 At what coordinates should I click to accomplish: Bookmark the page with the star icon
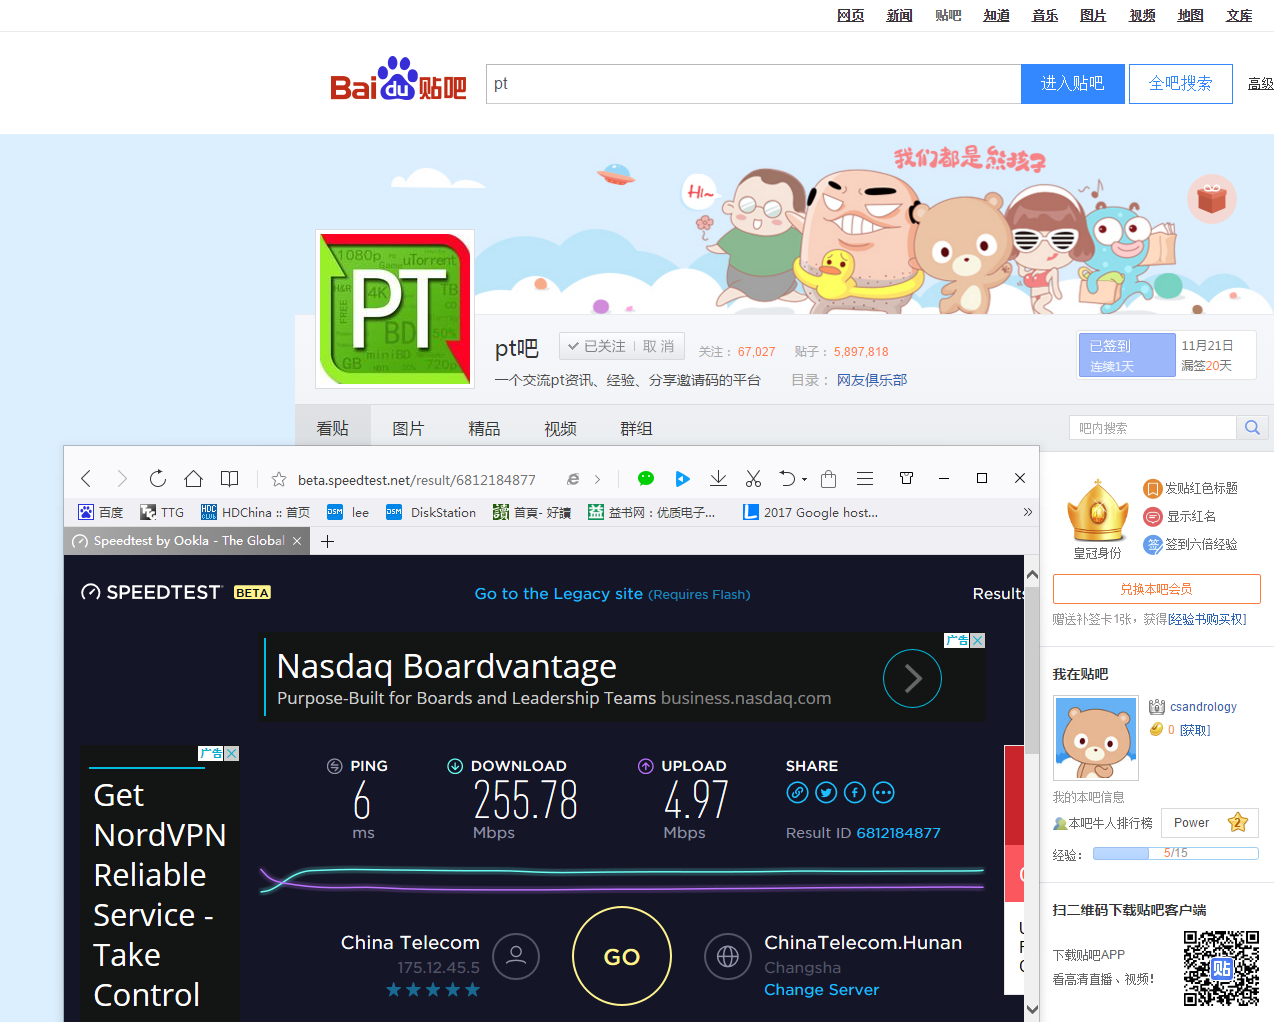(x=279, y=479)
